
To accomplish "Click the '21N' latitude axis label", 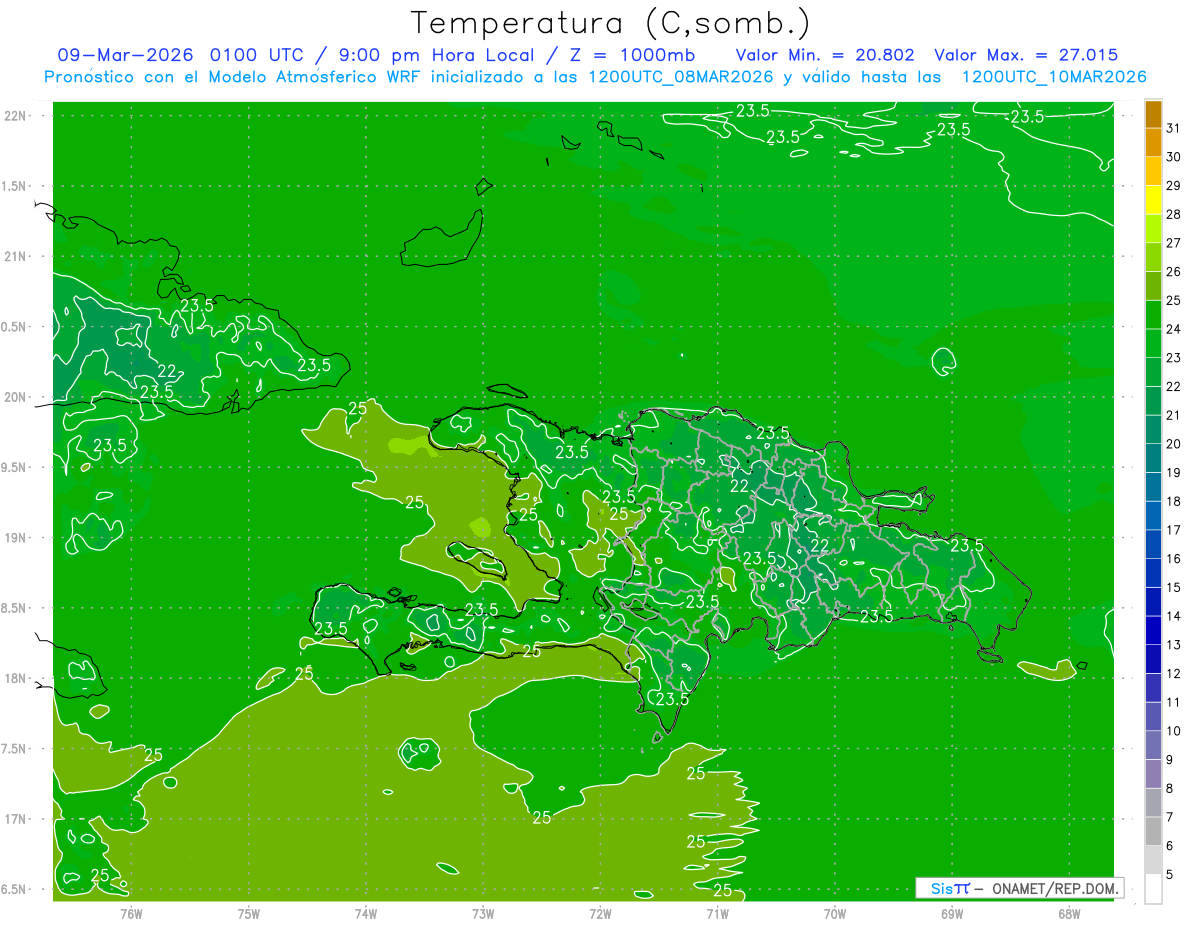I will (17, 256).
